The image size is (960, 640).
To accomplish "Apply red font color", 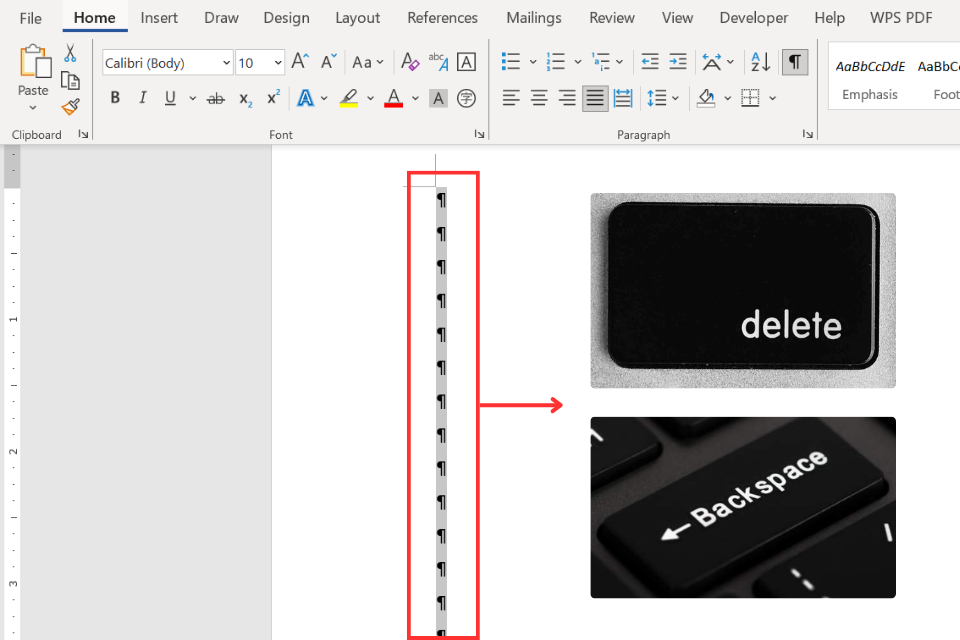I will [393, 98].
